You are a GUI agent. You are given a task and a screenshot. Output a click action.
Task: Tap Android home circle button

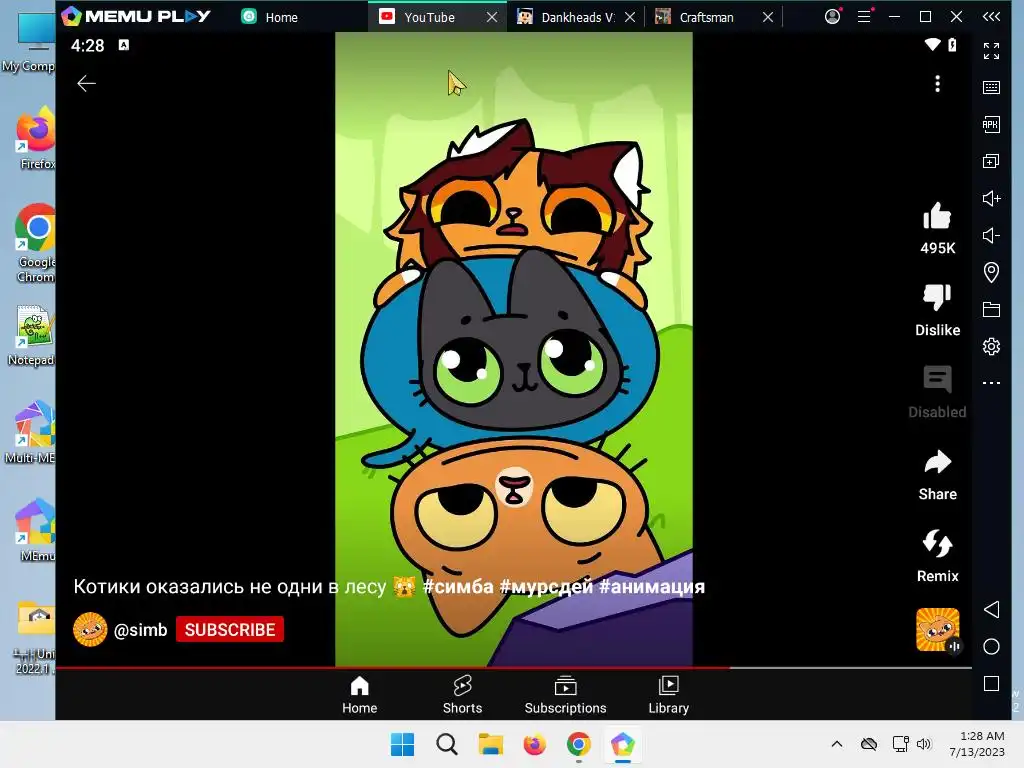[991, 647]
